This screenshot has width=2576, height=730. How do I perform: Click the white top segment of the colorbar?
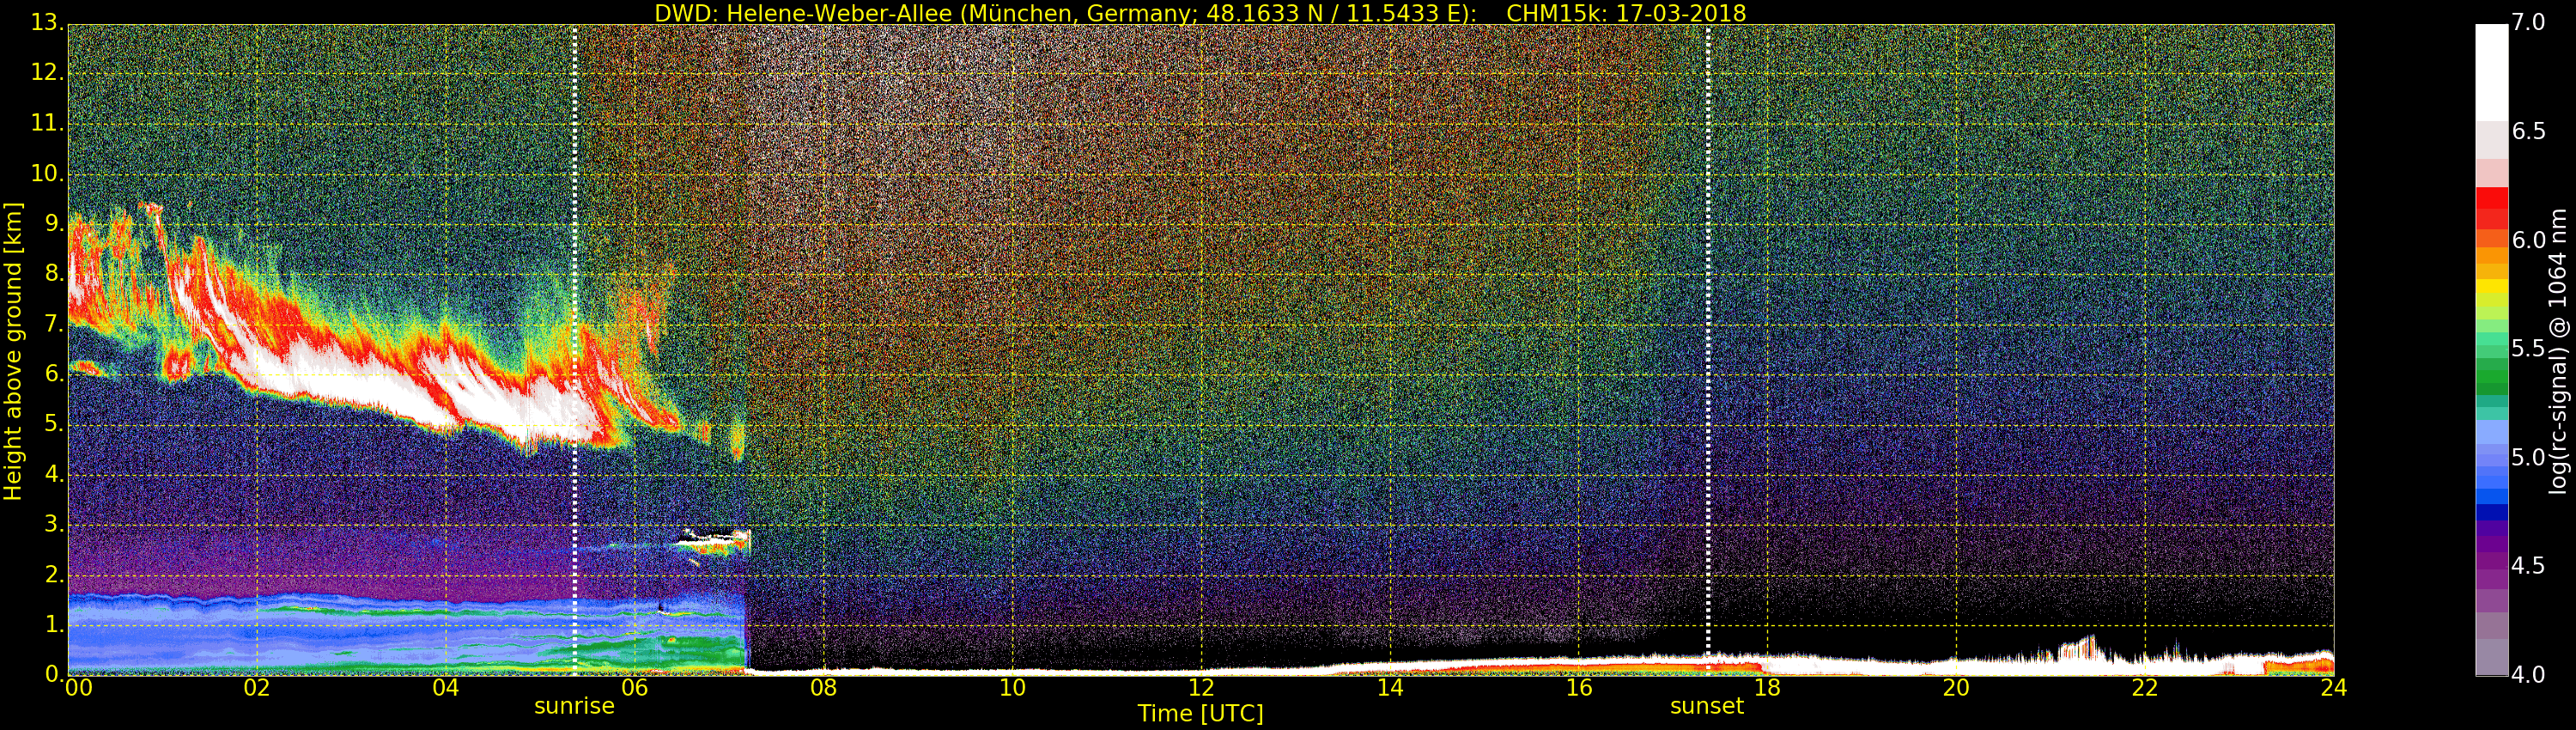pyautogui.click(x=2491, y=70)
